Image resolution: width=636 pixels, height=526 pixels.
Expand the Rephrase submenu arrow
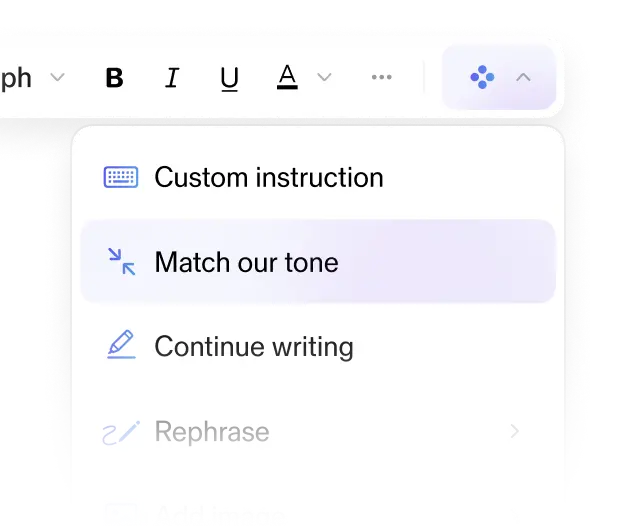[x=515, y=432]
